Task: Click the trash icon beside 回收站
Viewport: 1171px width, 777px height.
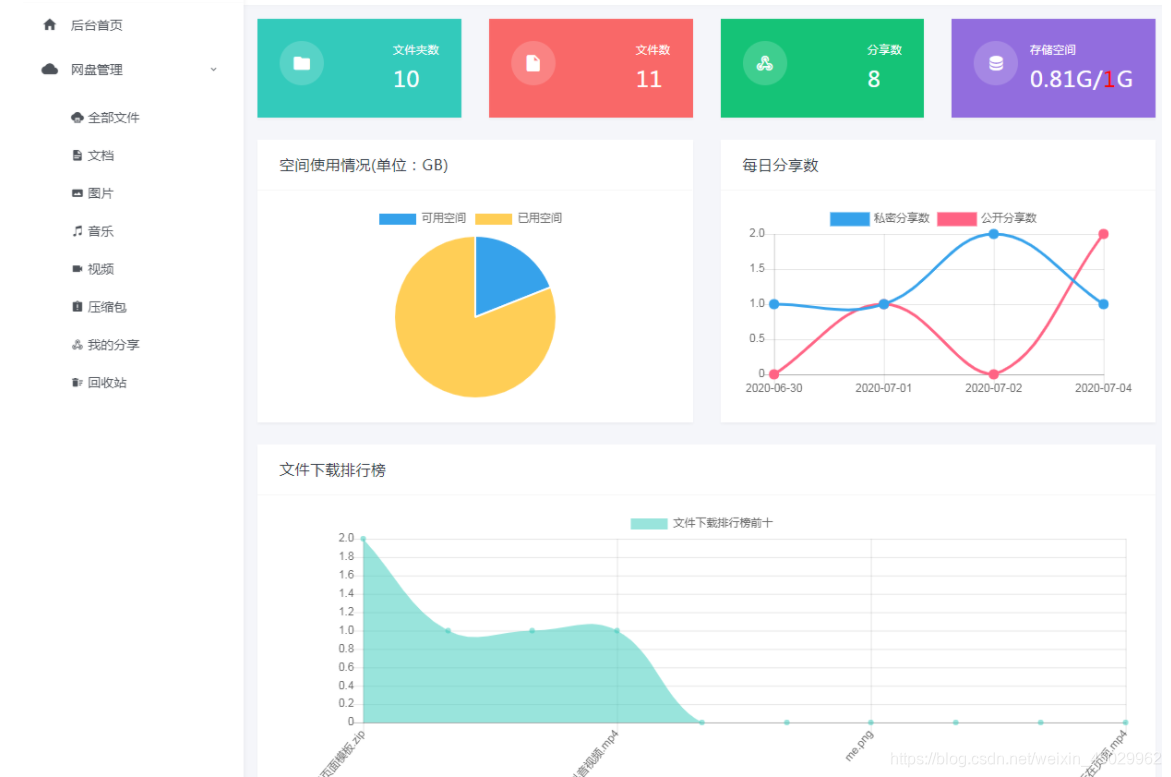Action: [77, 383]
